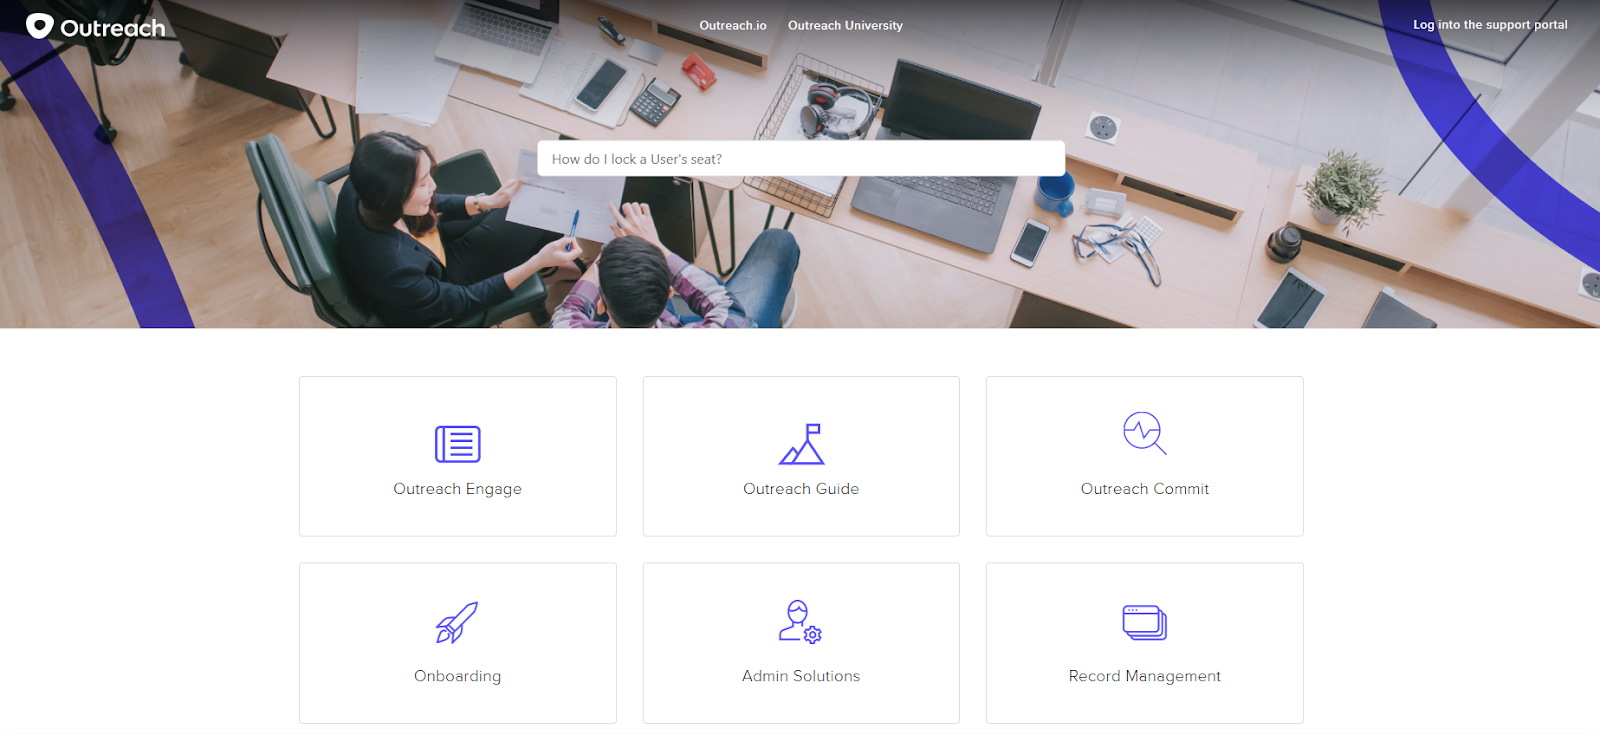Select the Record Management windows icon
The height and width of the screenshot is (735, 1600).
tap(1145, 622)
